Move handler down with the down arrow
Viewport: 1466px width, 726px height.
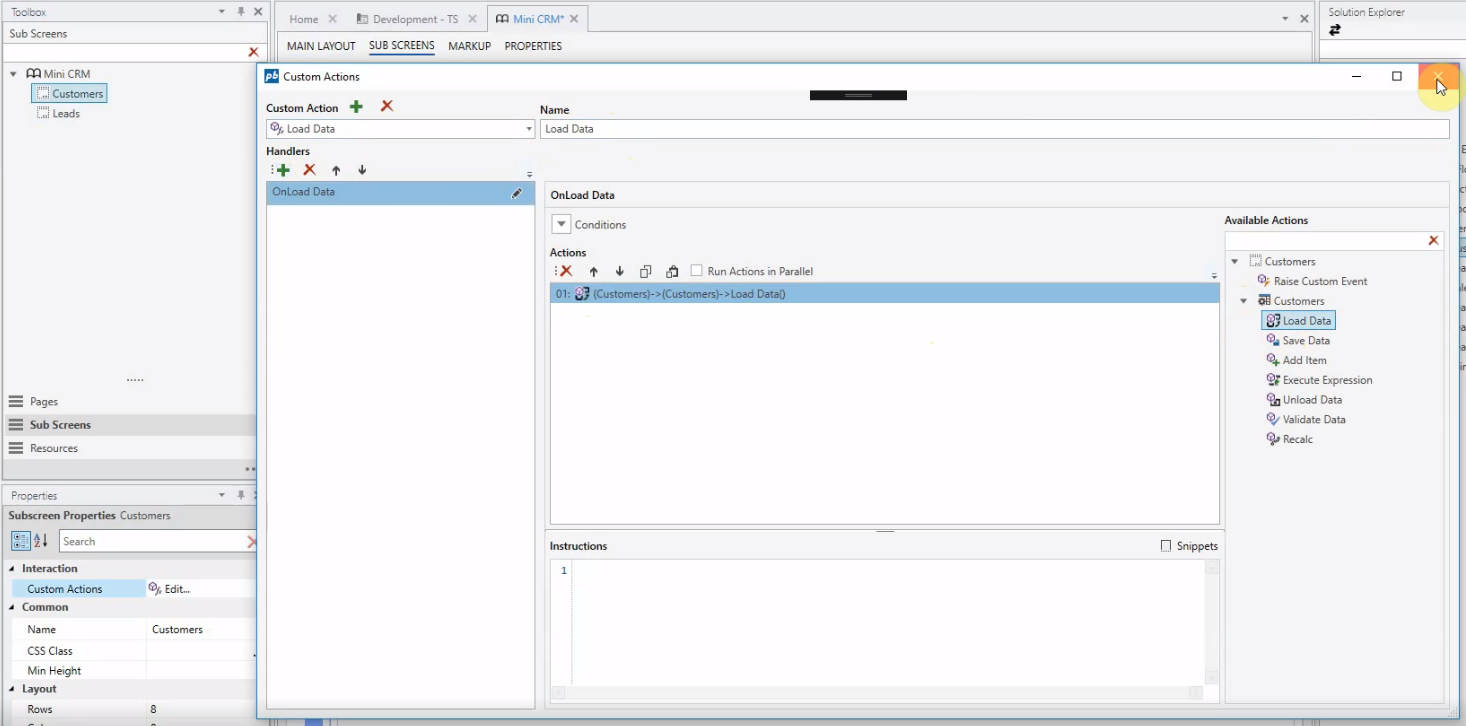(x=362, y=171)
